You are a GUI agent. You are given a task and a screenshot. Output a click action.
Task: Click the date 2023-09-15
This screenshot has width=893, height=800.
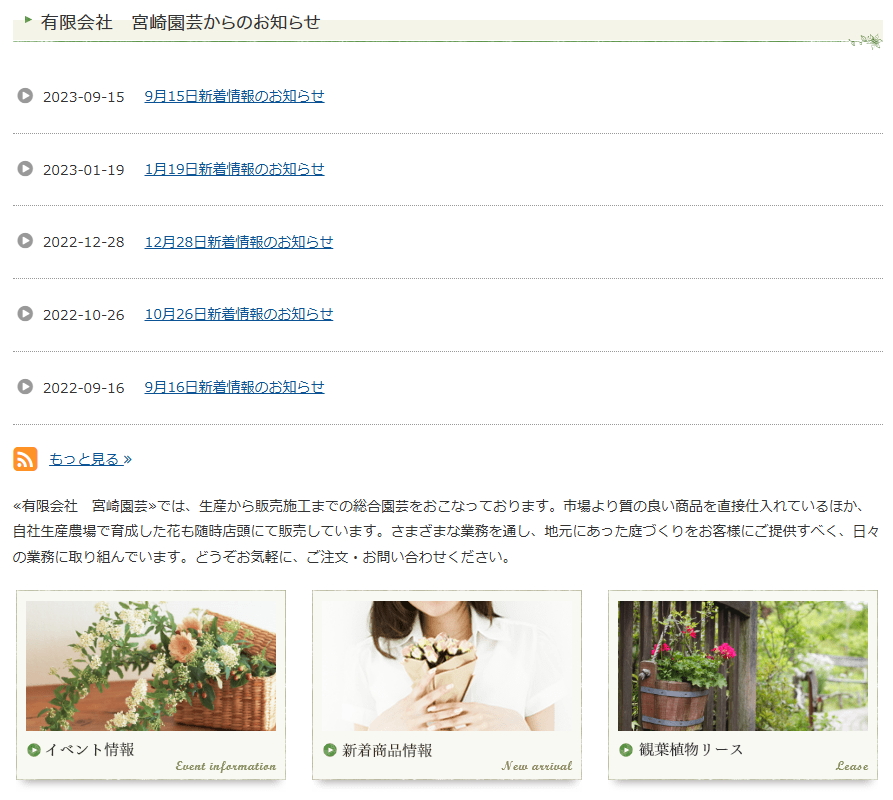84,97
